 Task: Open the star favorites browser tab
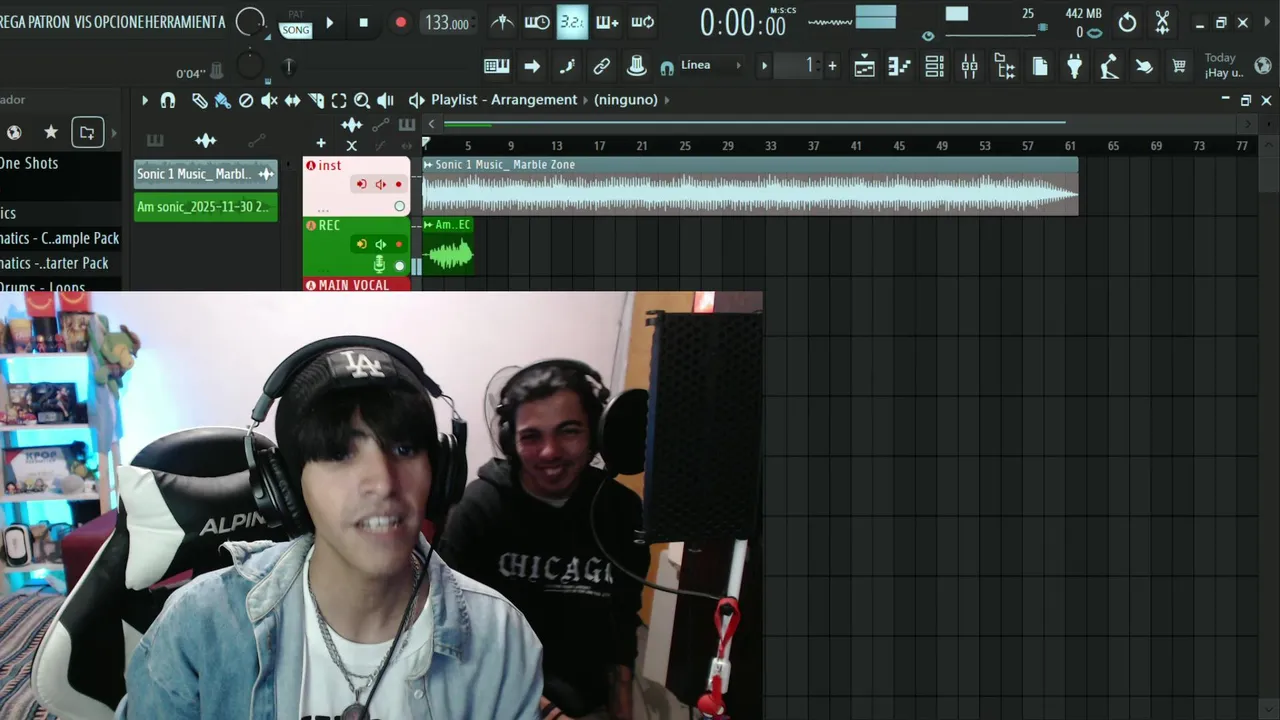point(51,132)
